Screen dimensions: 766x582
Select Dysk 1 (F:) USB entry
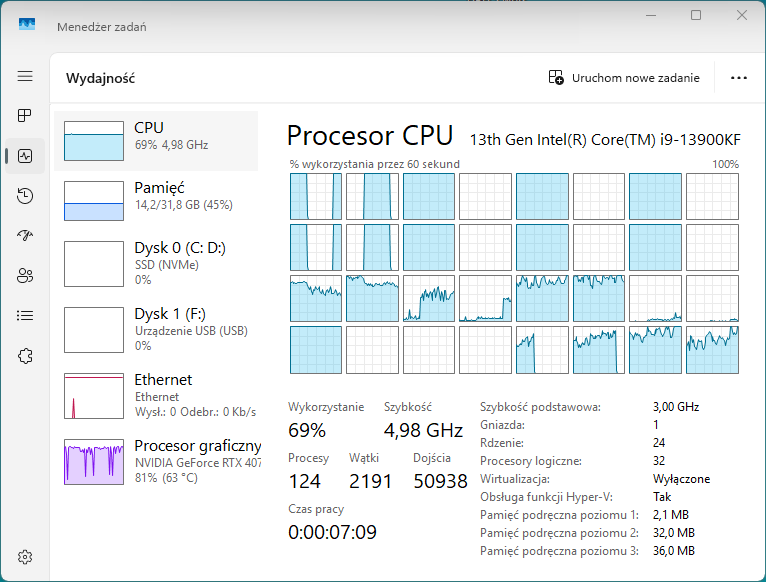coord(156,328)
